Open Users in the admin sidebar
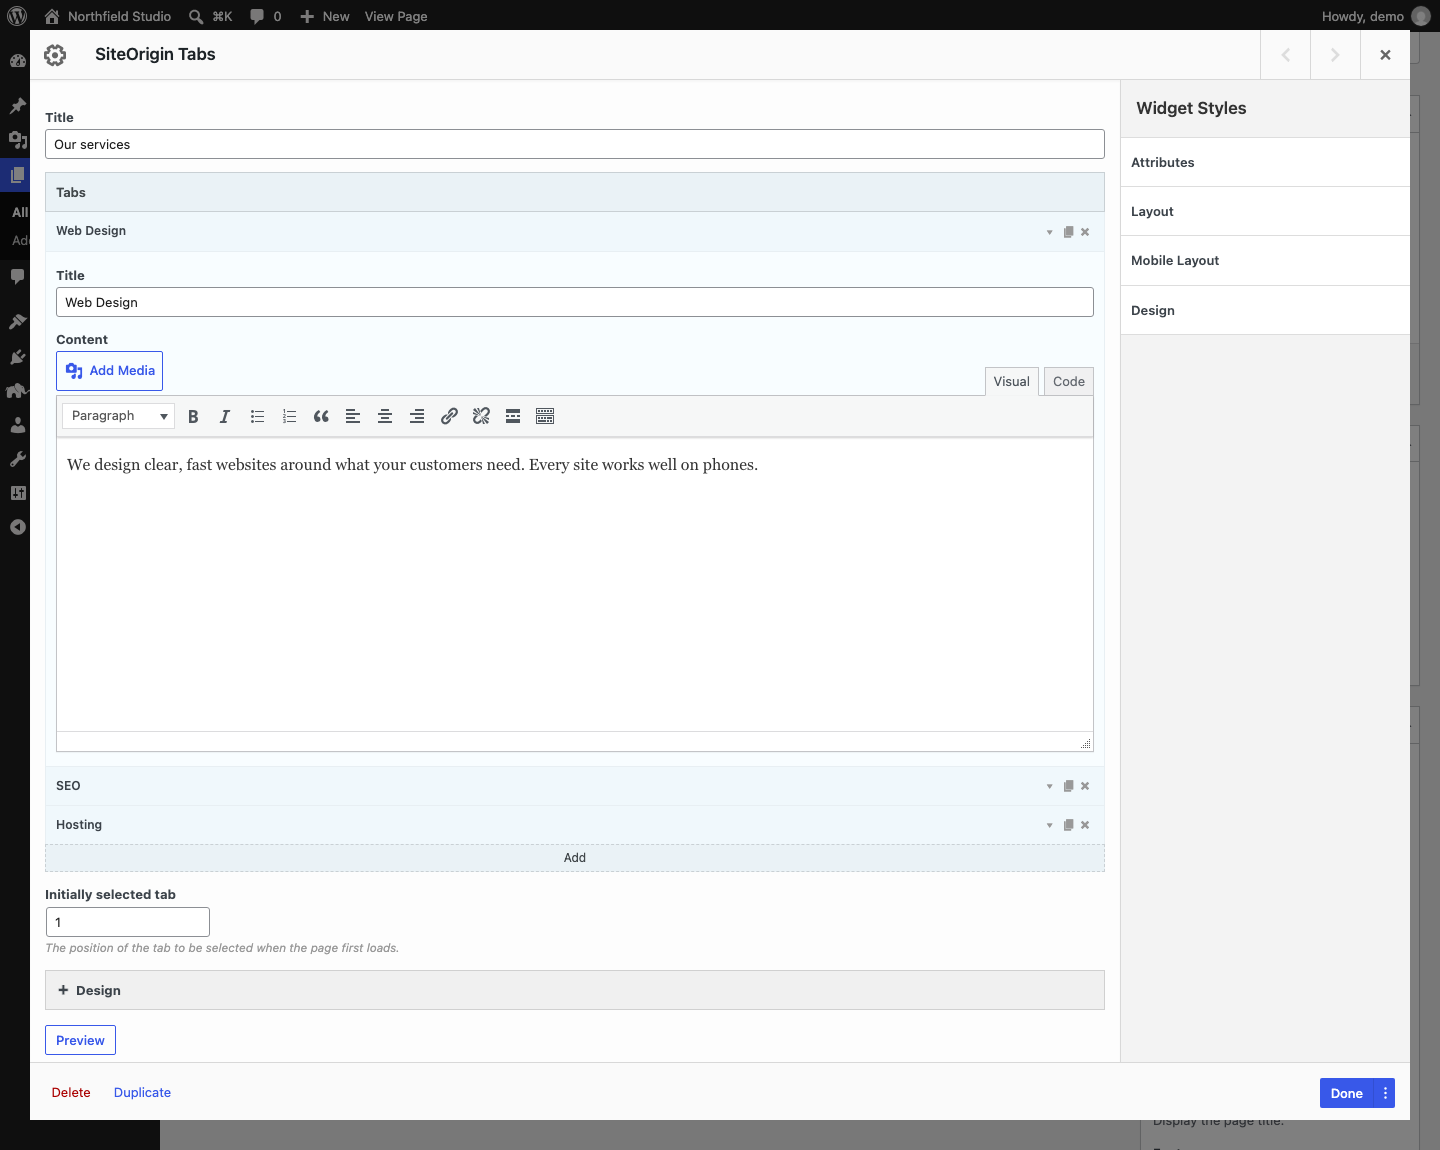The height and width of the screenshot is (1150, 1440). pyautogui.click(x=17, y=425)
